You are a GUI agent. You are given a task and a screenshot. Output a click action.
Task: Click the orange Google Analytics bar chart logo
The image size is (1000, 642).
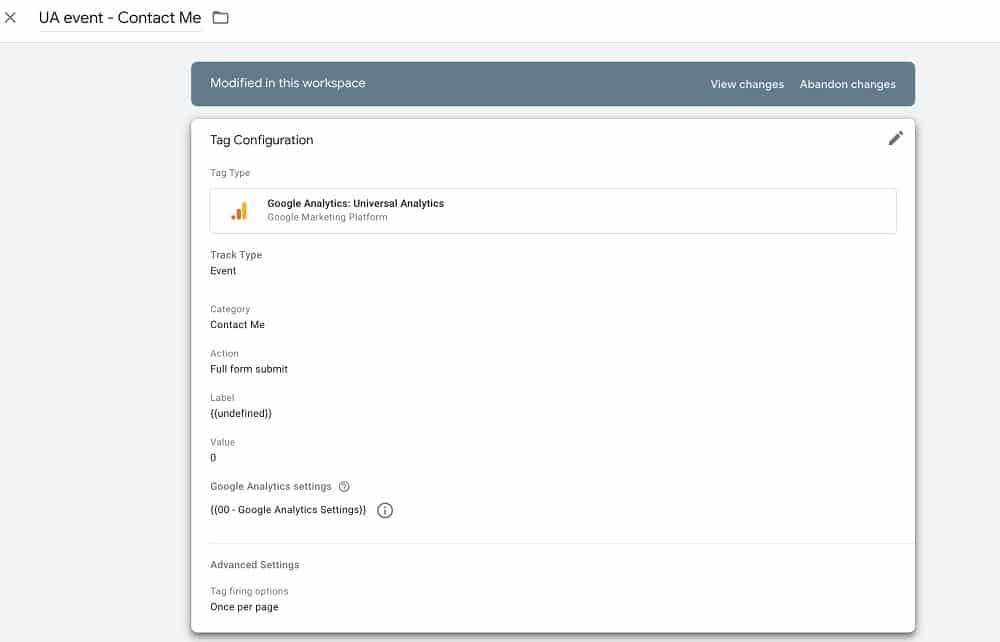click(x=239, y=211)
